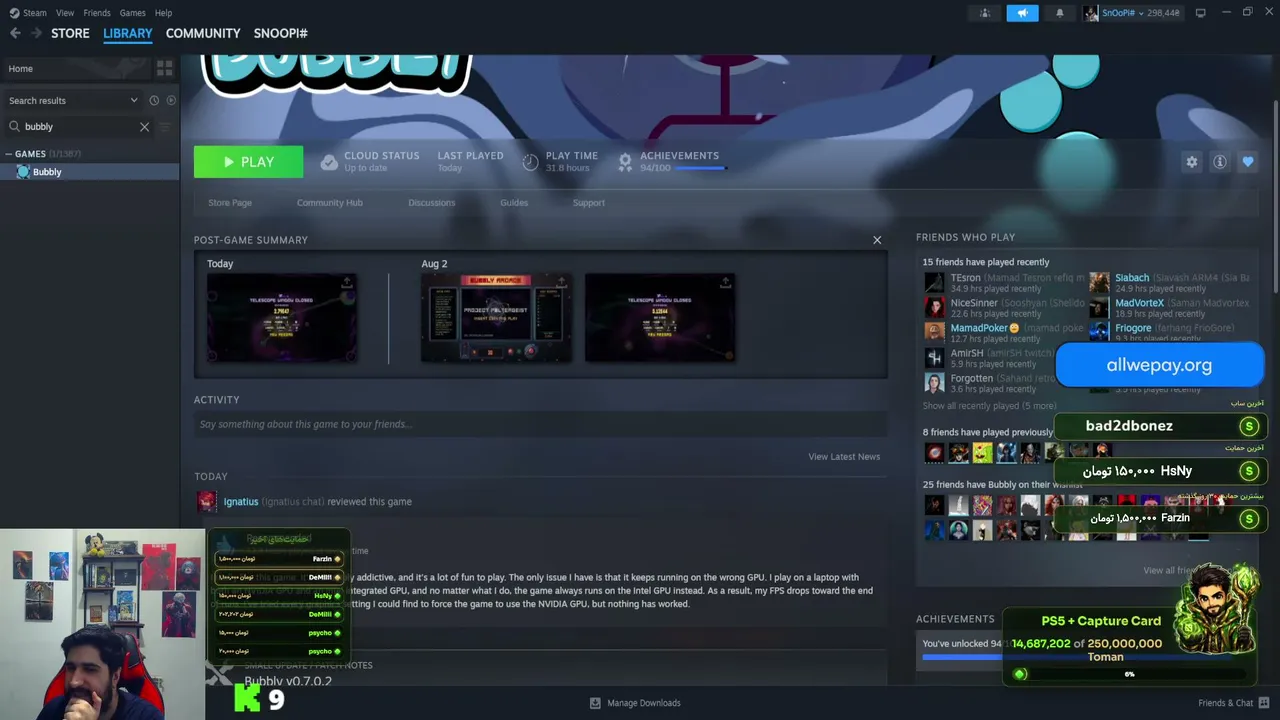Open Ignatius avatar in Today activity

pos(207,501)
